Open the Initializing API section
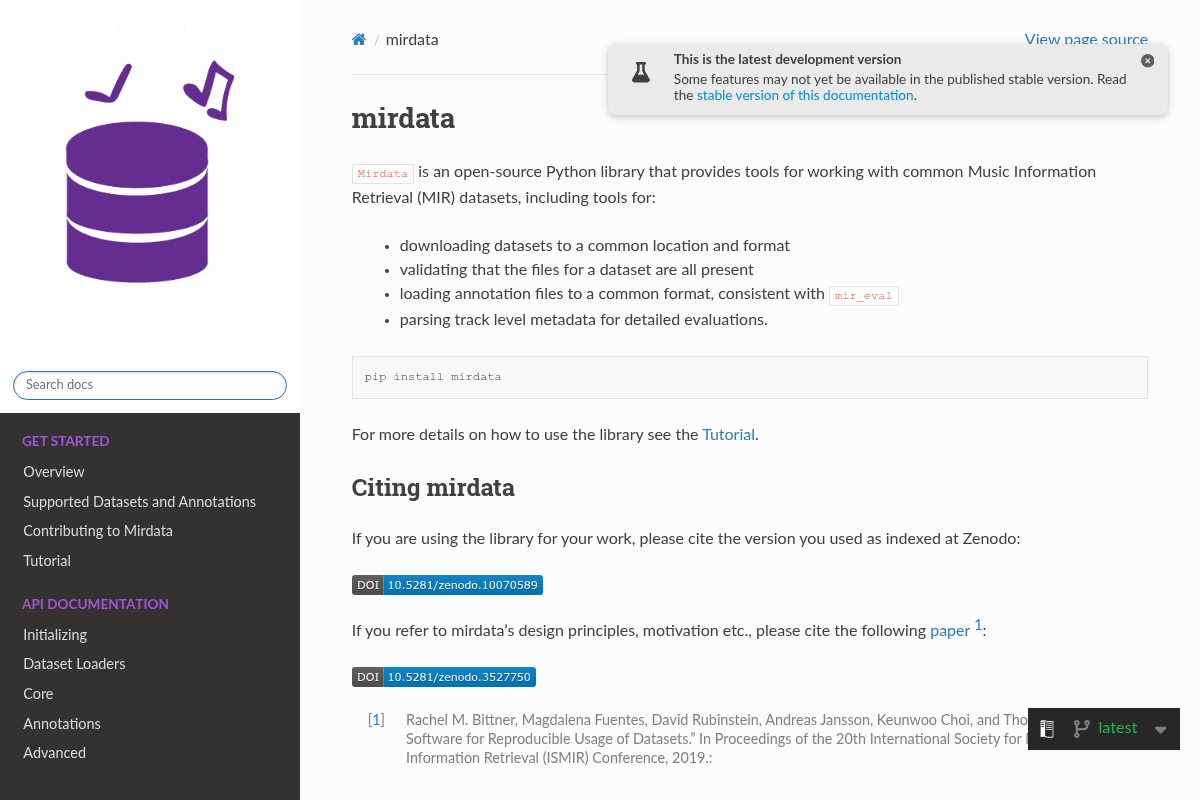1200x800 pixels. pyautogui.click(x=55, y=635)
